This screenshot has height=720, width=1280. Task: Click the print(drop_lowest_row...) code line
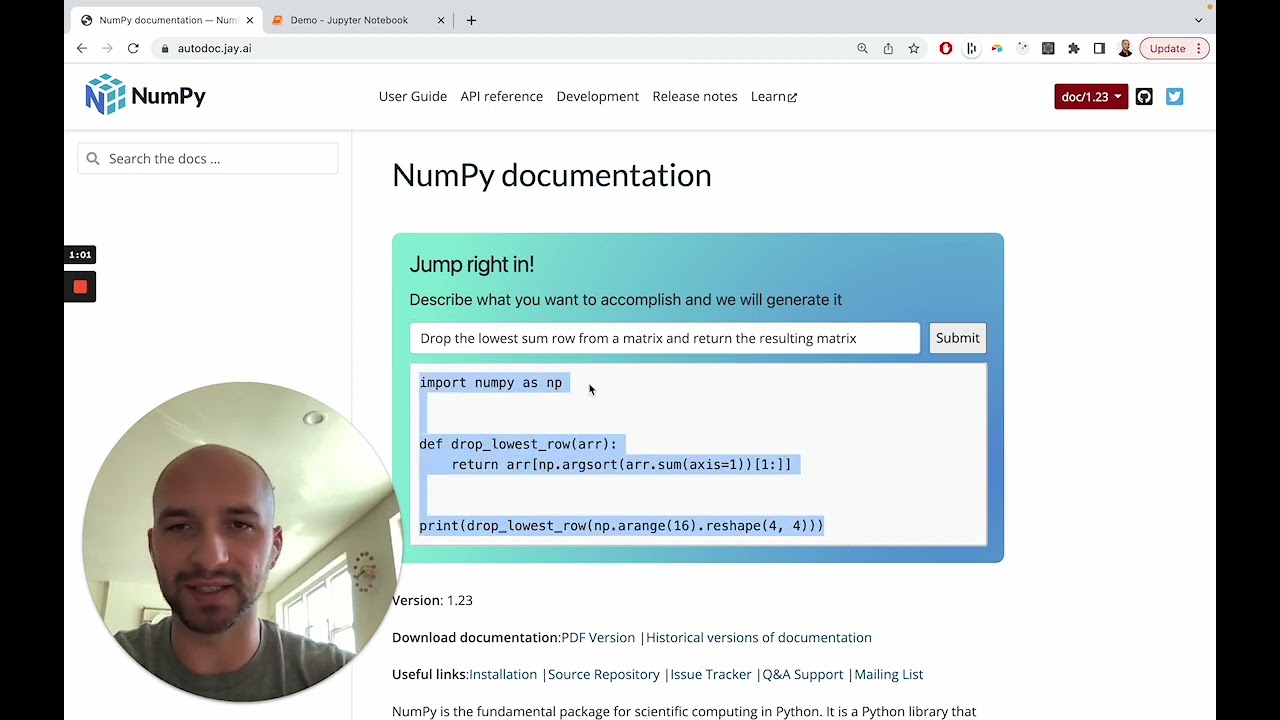621,526
